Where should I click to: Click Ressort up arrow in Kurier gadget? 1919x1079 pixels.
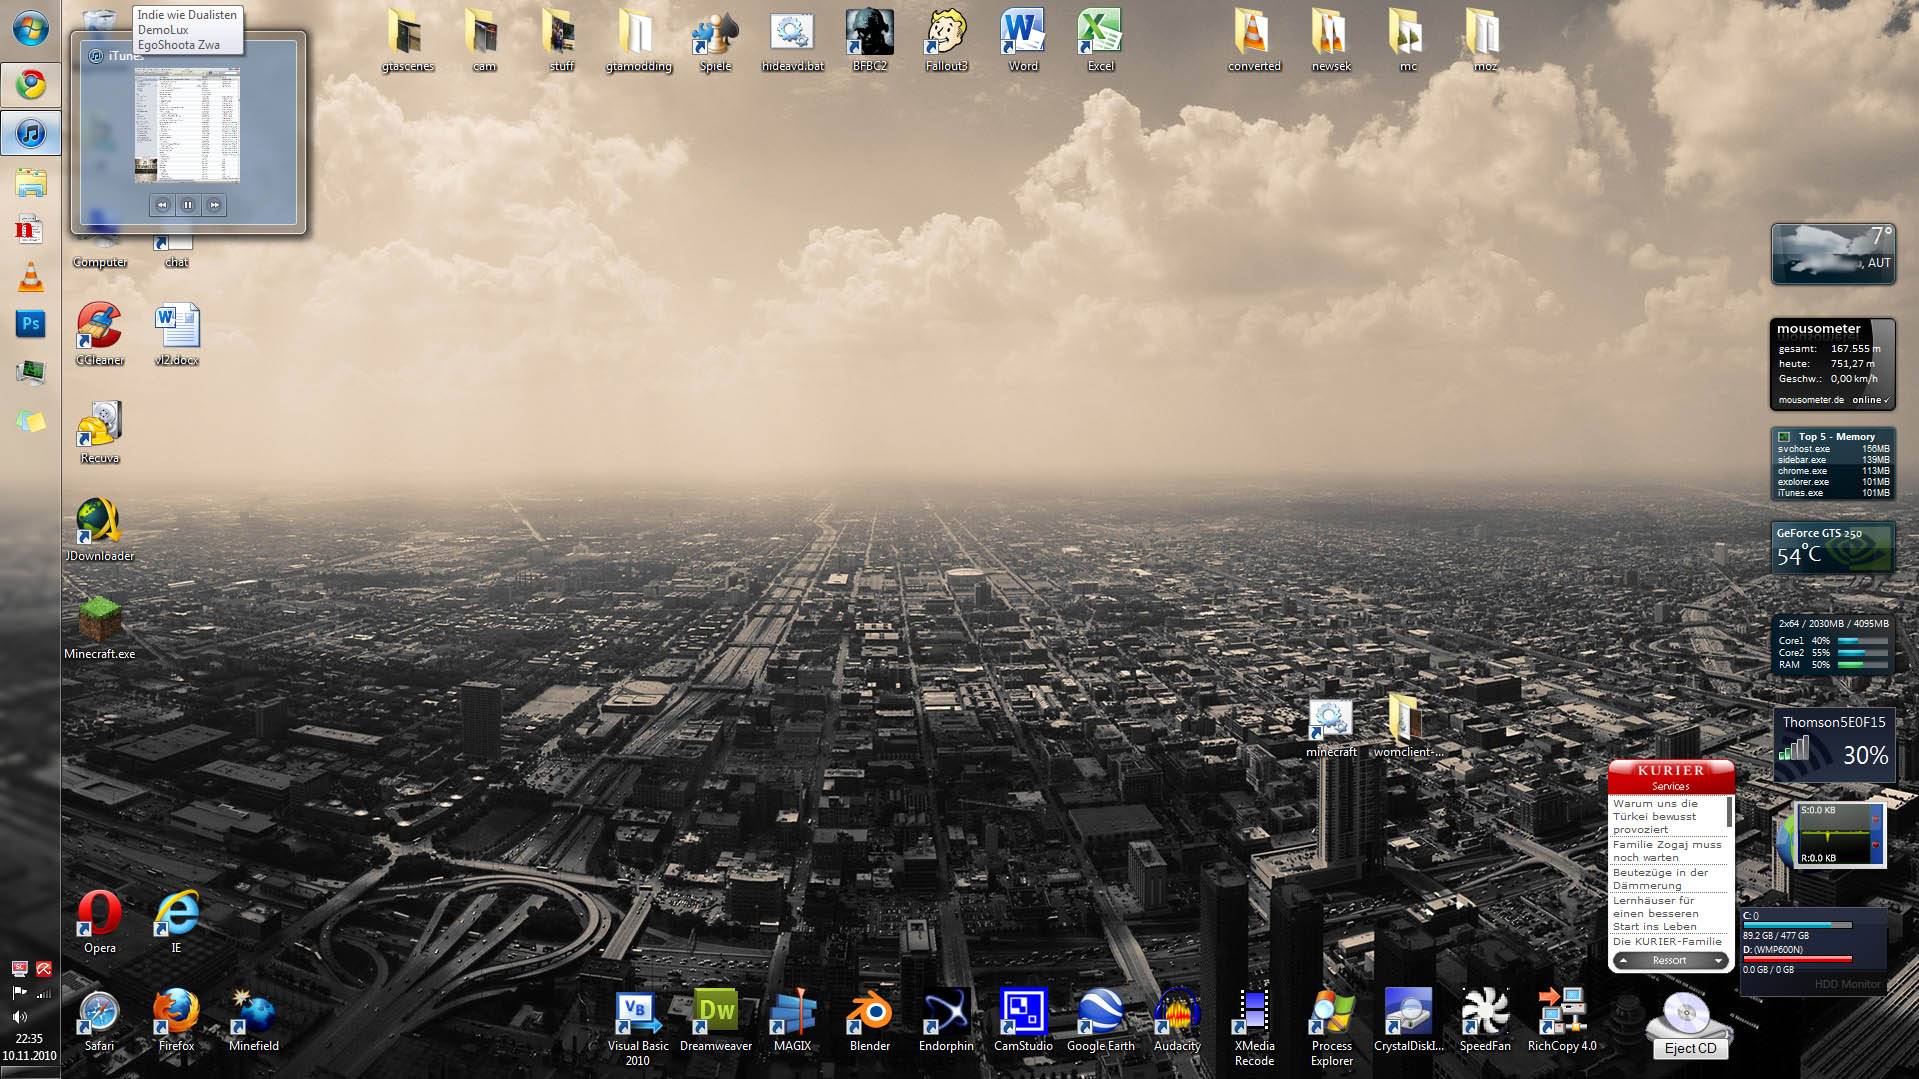click(1624, 961)
